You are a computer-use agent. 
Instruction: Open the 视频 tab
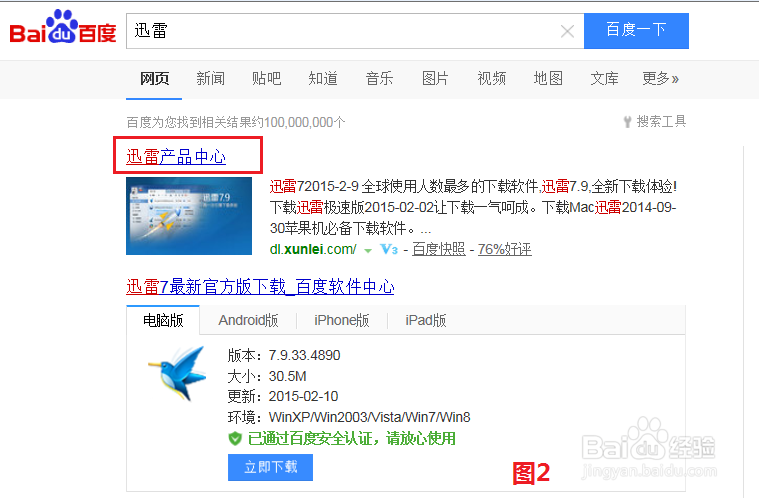point(491,78)
